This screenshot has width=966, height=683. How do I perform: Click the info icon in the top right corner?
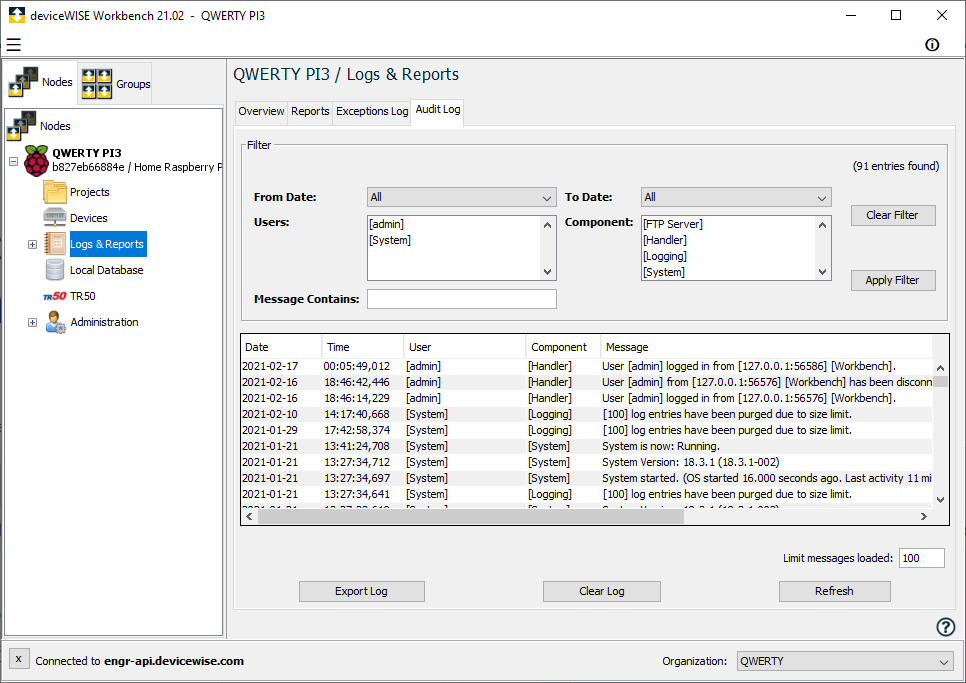tap(932, 44)
